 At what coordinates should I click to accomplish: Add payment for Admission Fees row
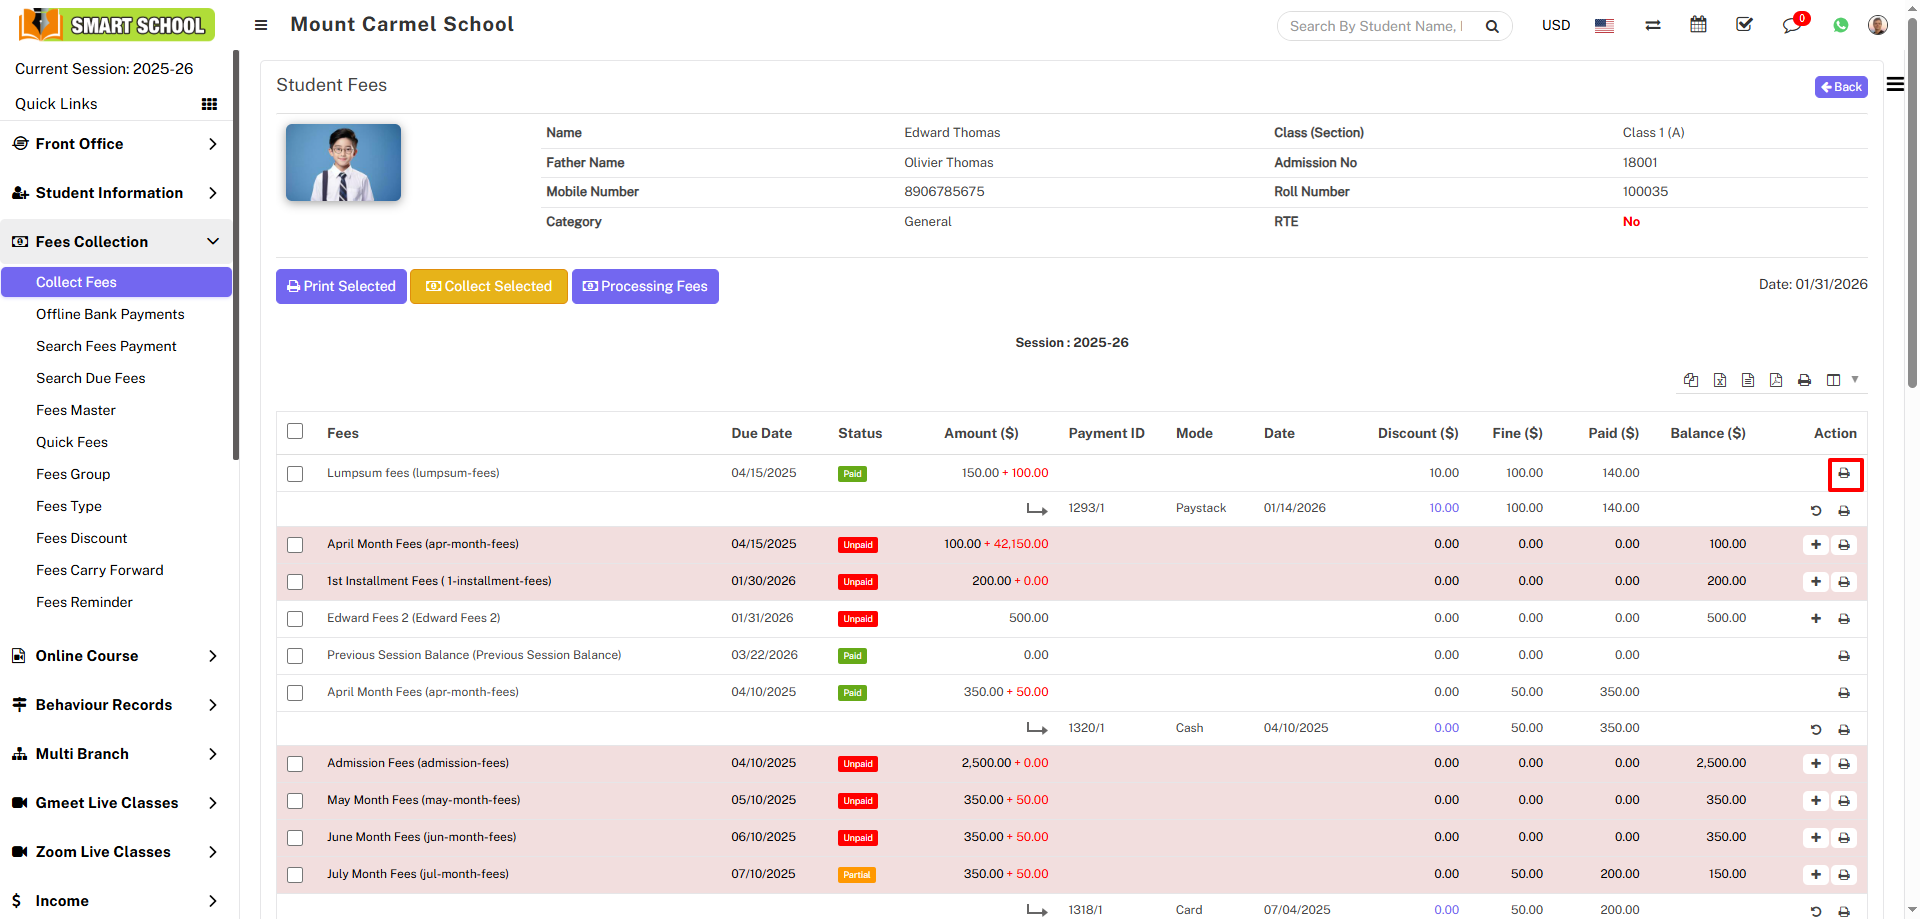pos(1815,764)
